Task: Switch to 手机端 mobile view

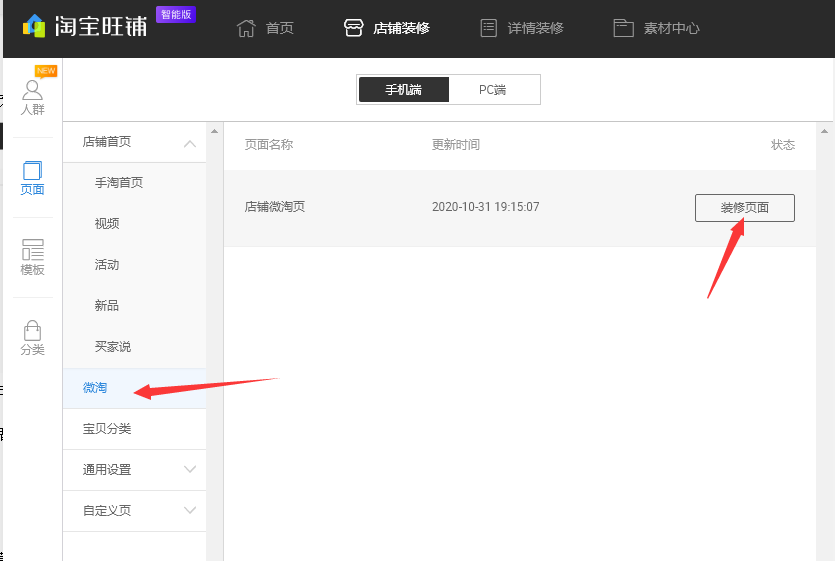Action: pyautogui.click(x=404, y=90)
